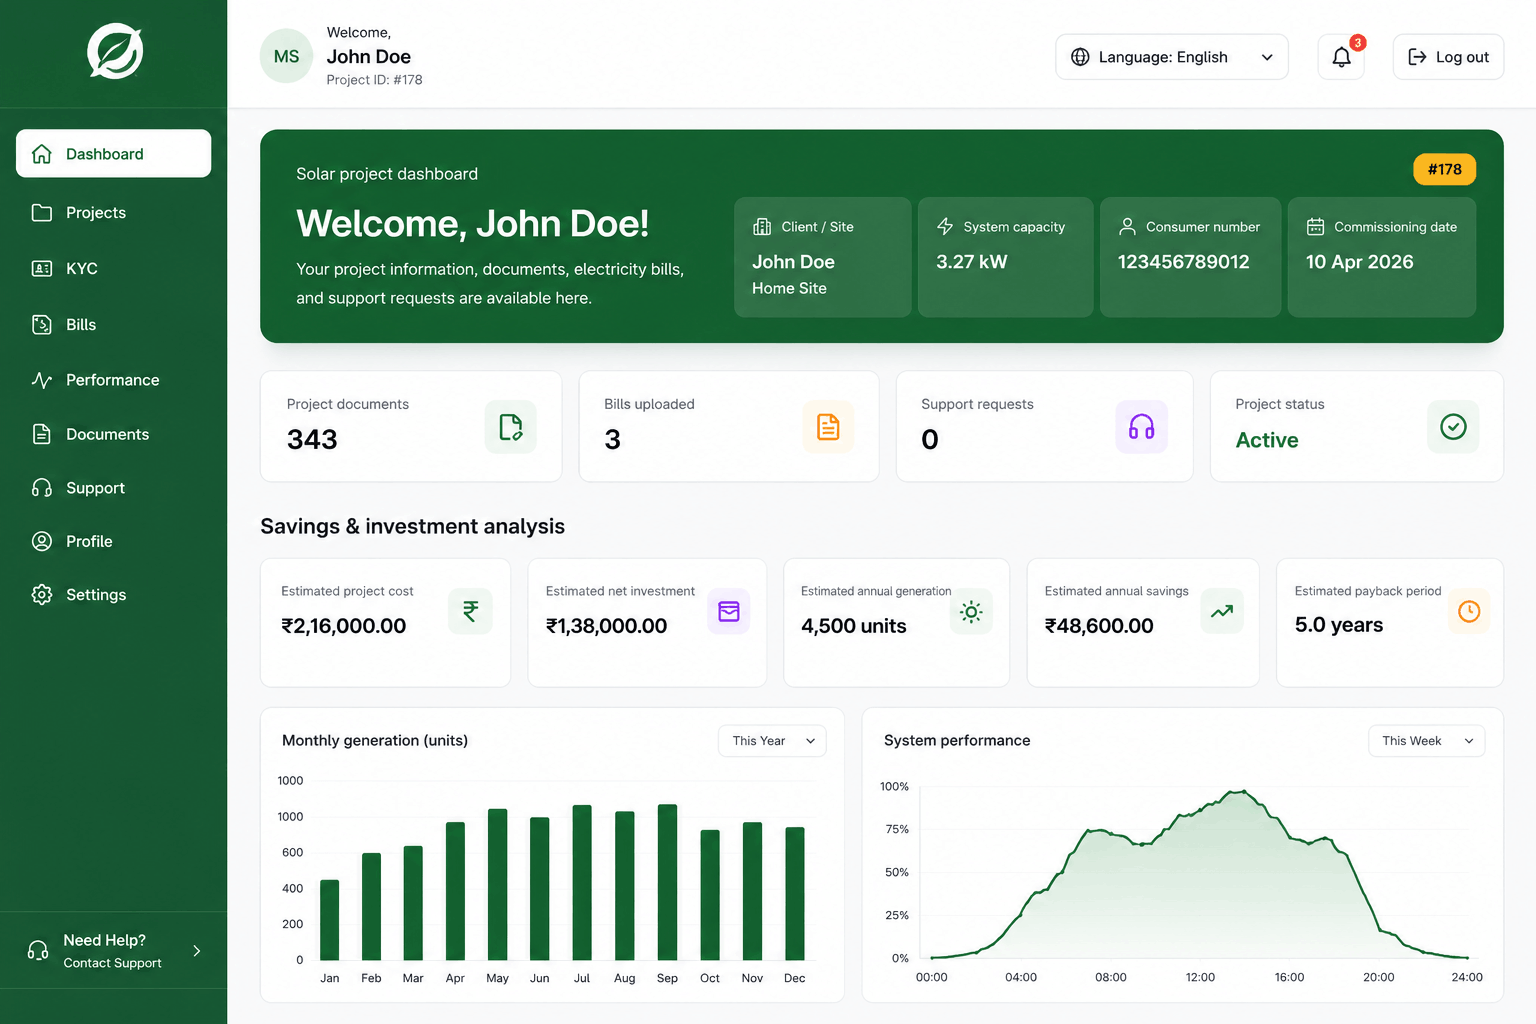The width and height of the screenshot is (1536, 1024).
Task: Click the System capacity lightning icon
Action: click(945, 227)
